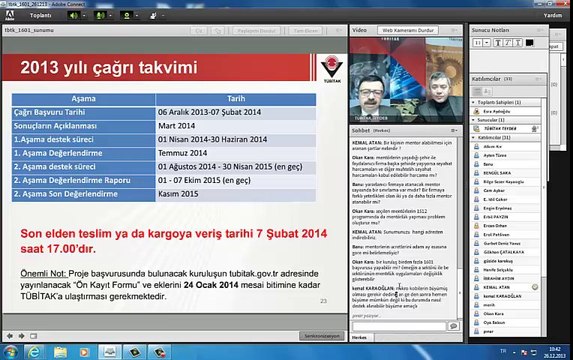Go to previous slide arrow
This screenshot has height=360, width=573.
click(x=10, y=336)
